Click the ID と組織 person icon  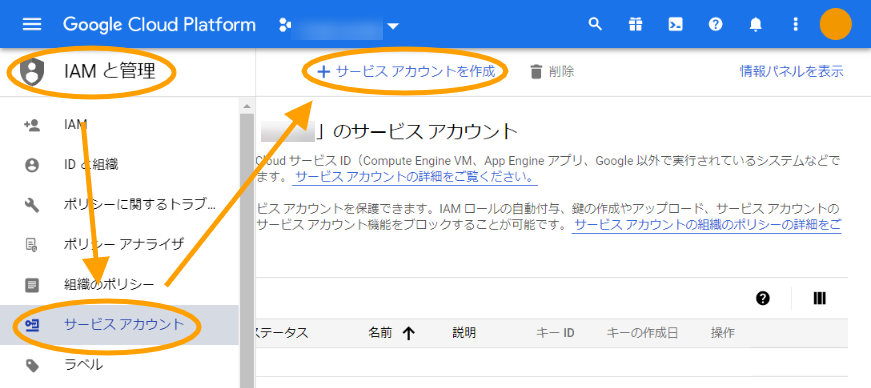pos(32,165)
